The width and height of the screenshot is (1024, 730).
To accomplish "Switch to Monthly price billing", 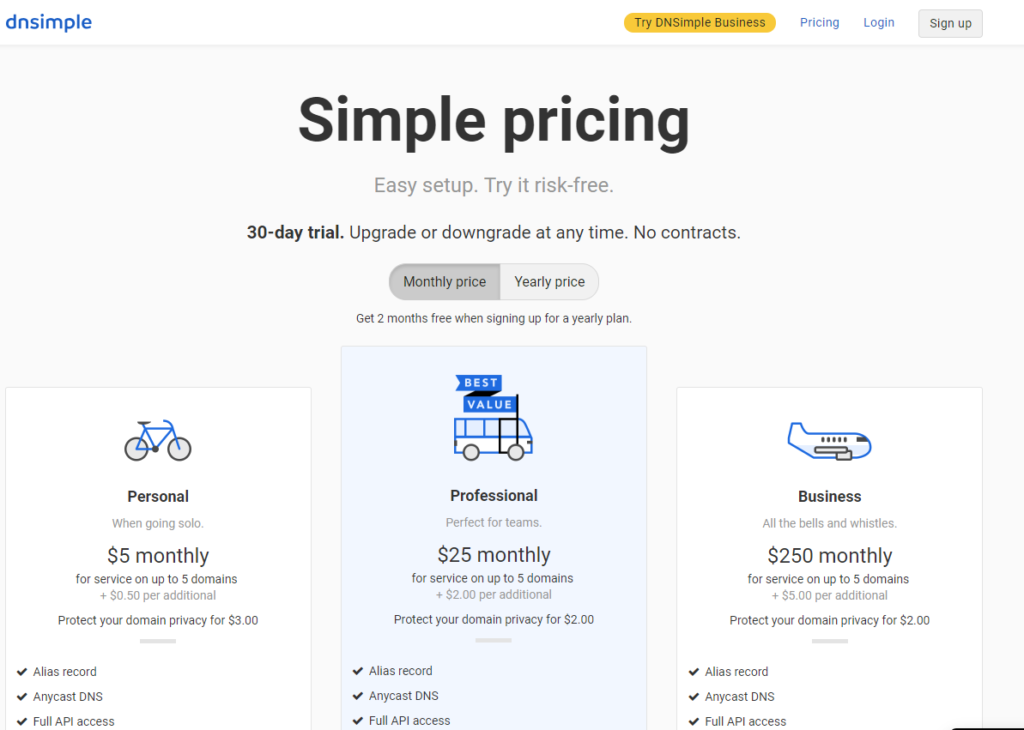I will (x=445, y=282).
